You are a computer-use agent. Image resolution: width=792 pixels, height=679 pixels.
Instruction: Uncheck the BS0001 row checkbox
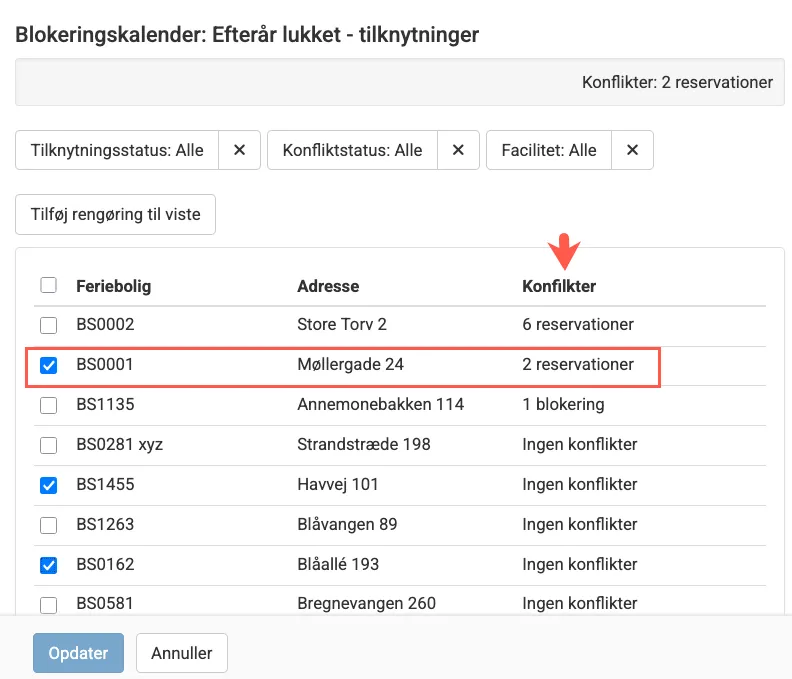pos(48,365)
